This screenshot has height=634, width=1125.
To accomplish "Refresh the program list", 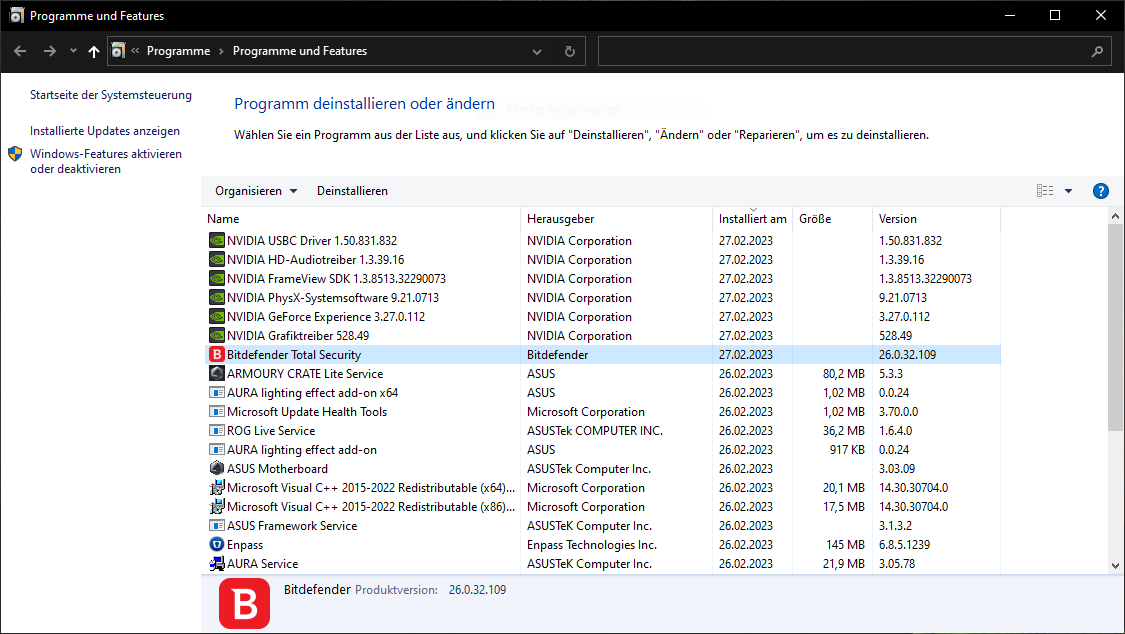I will (x=570, y=52).
